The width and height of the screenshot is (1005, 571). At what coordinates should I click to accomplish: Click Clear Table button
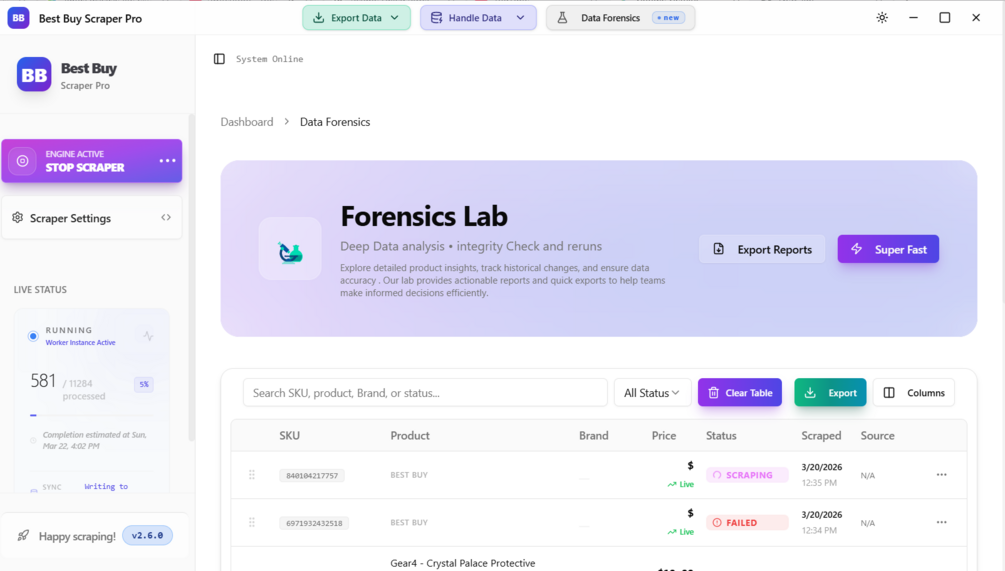tap(740, 393)
